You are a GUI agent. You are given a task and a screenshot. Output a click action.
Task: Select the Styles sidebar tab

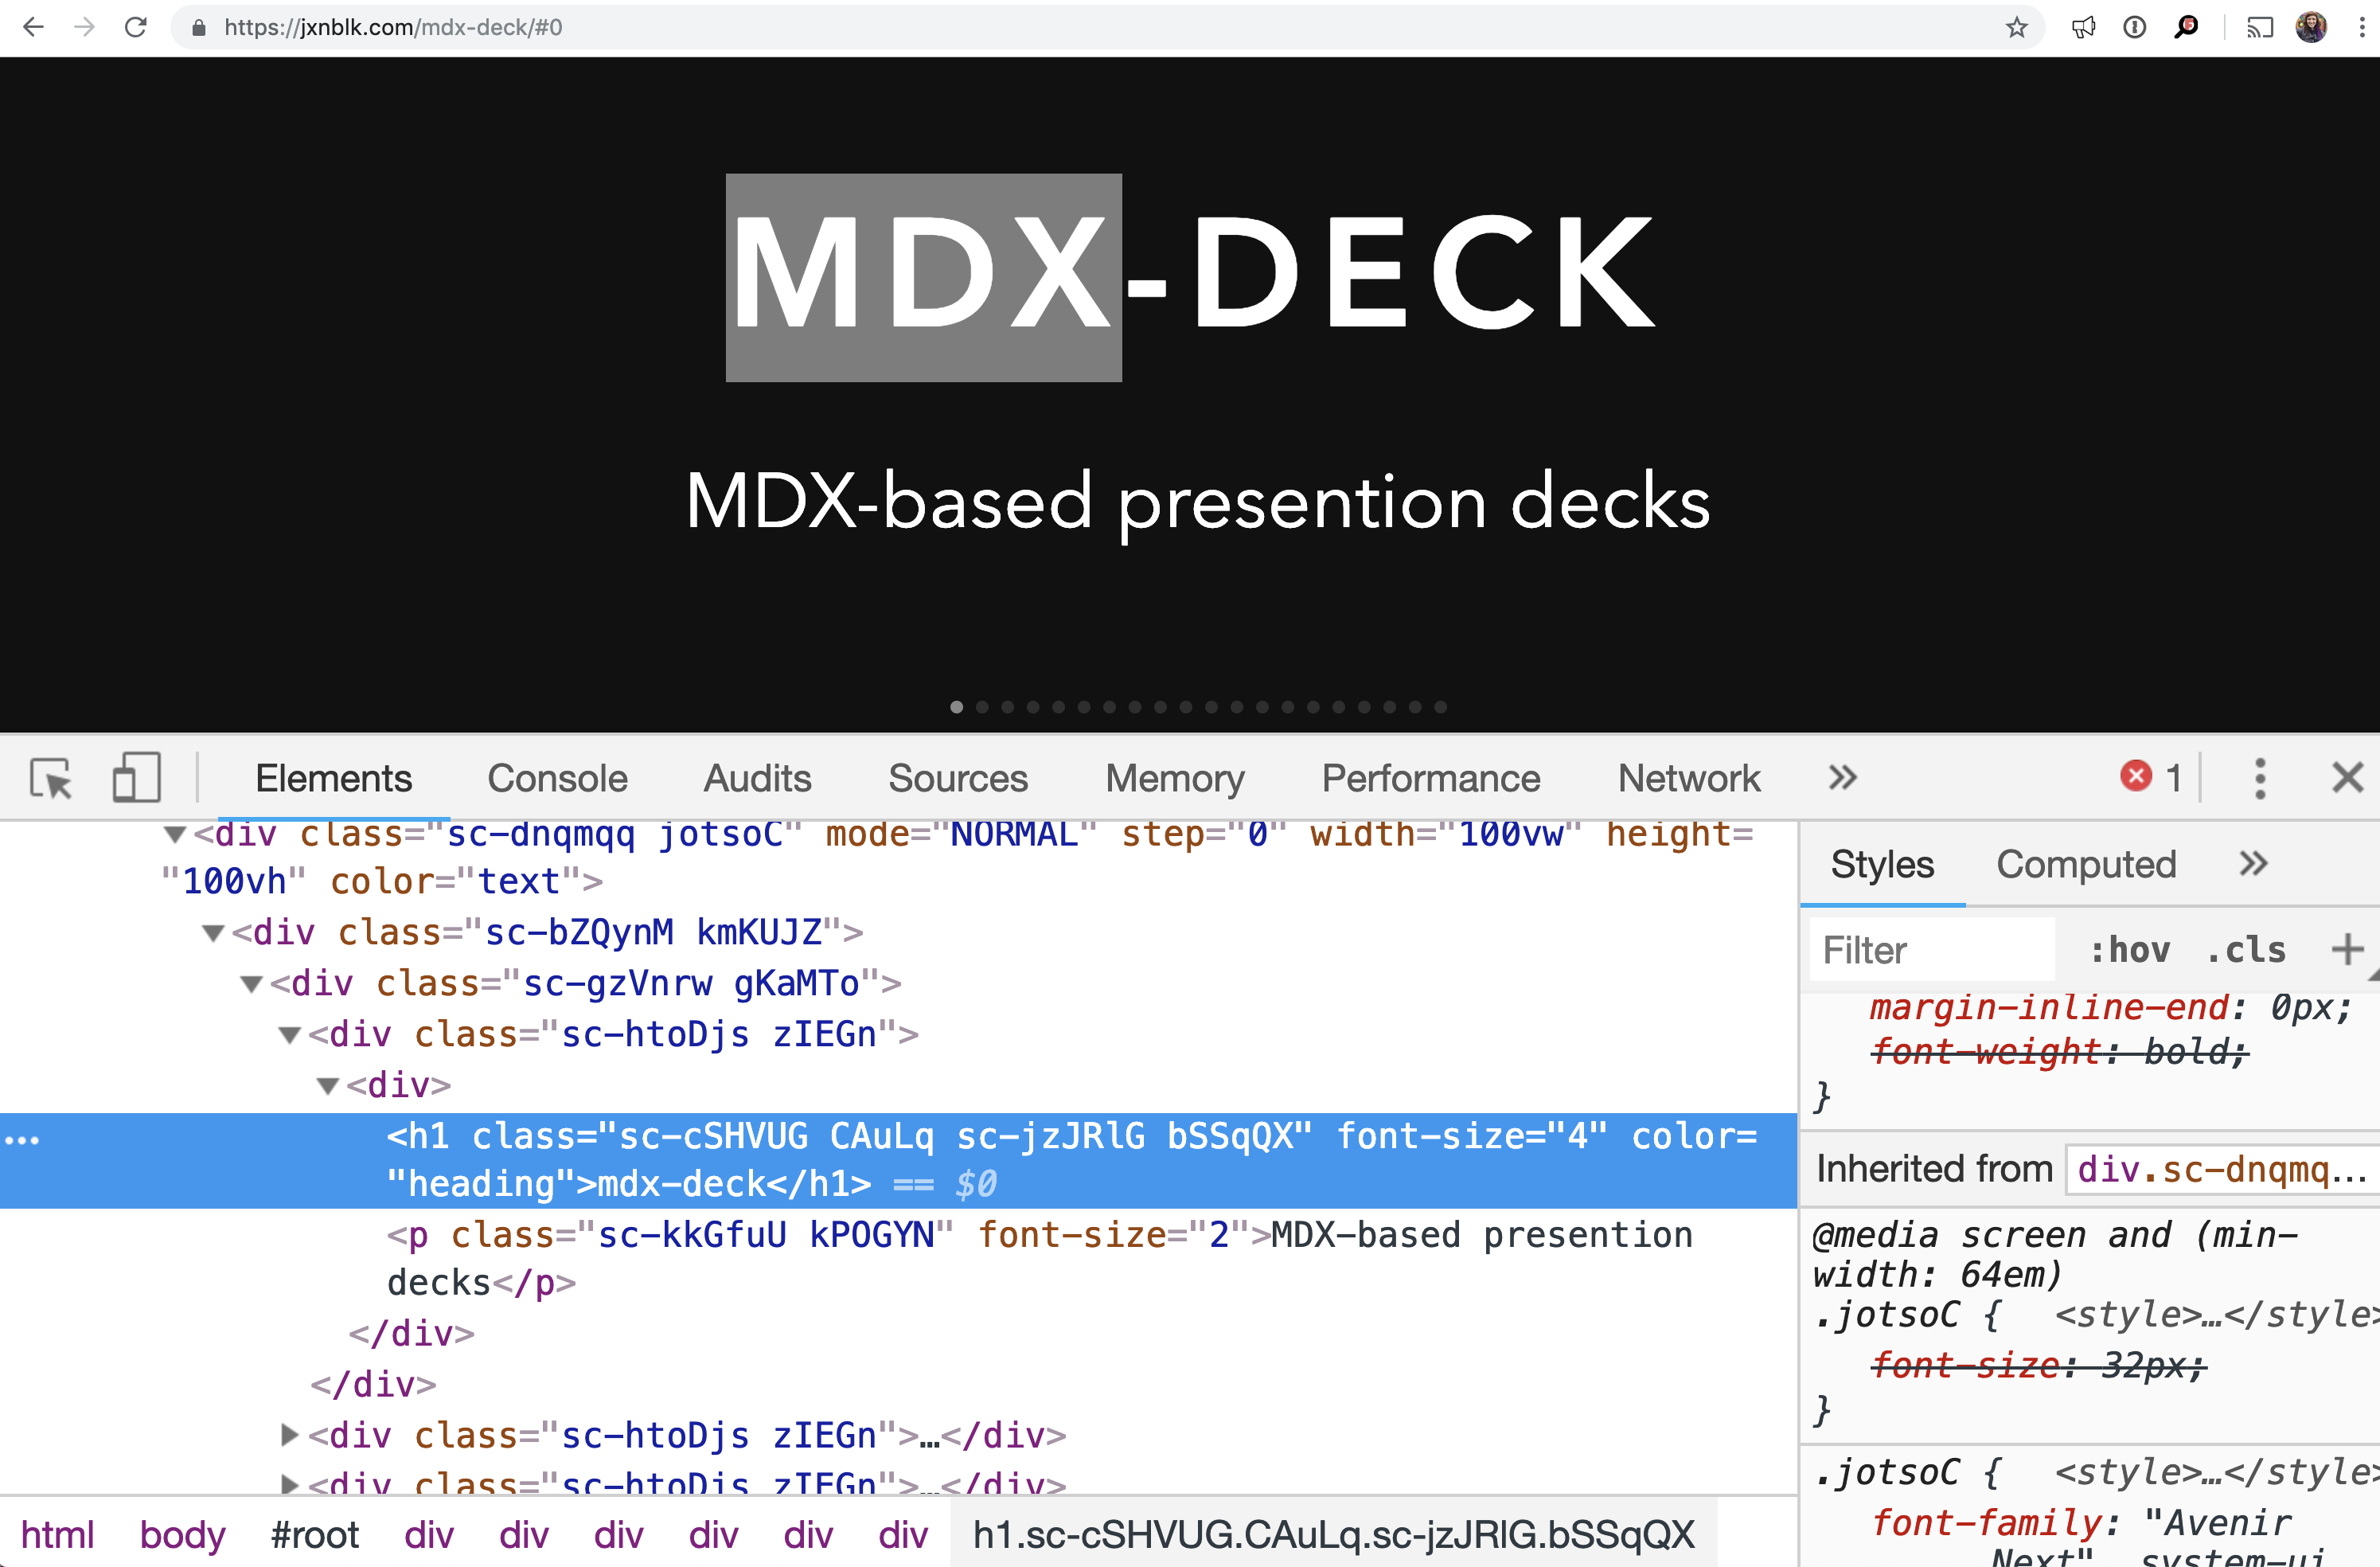click(x=1882, y=864)
